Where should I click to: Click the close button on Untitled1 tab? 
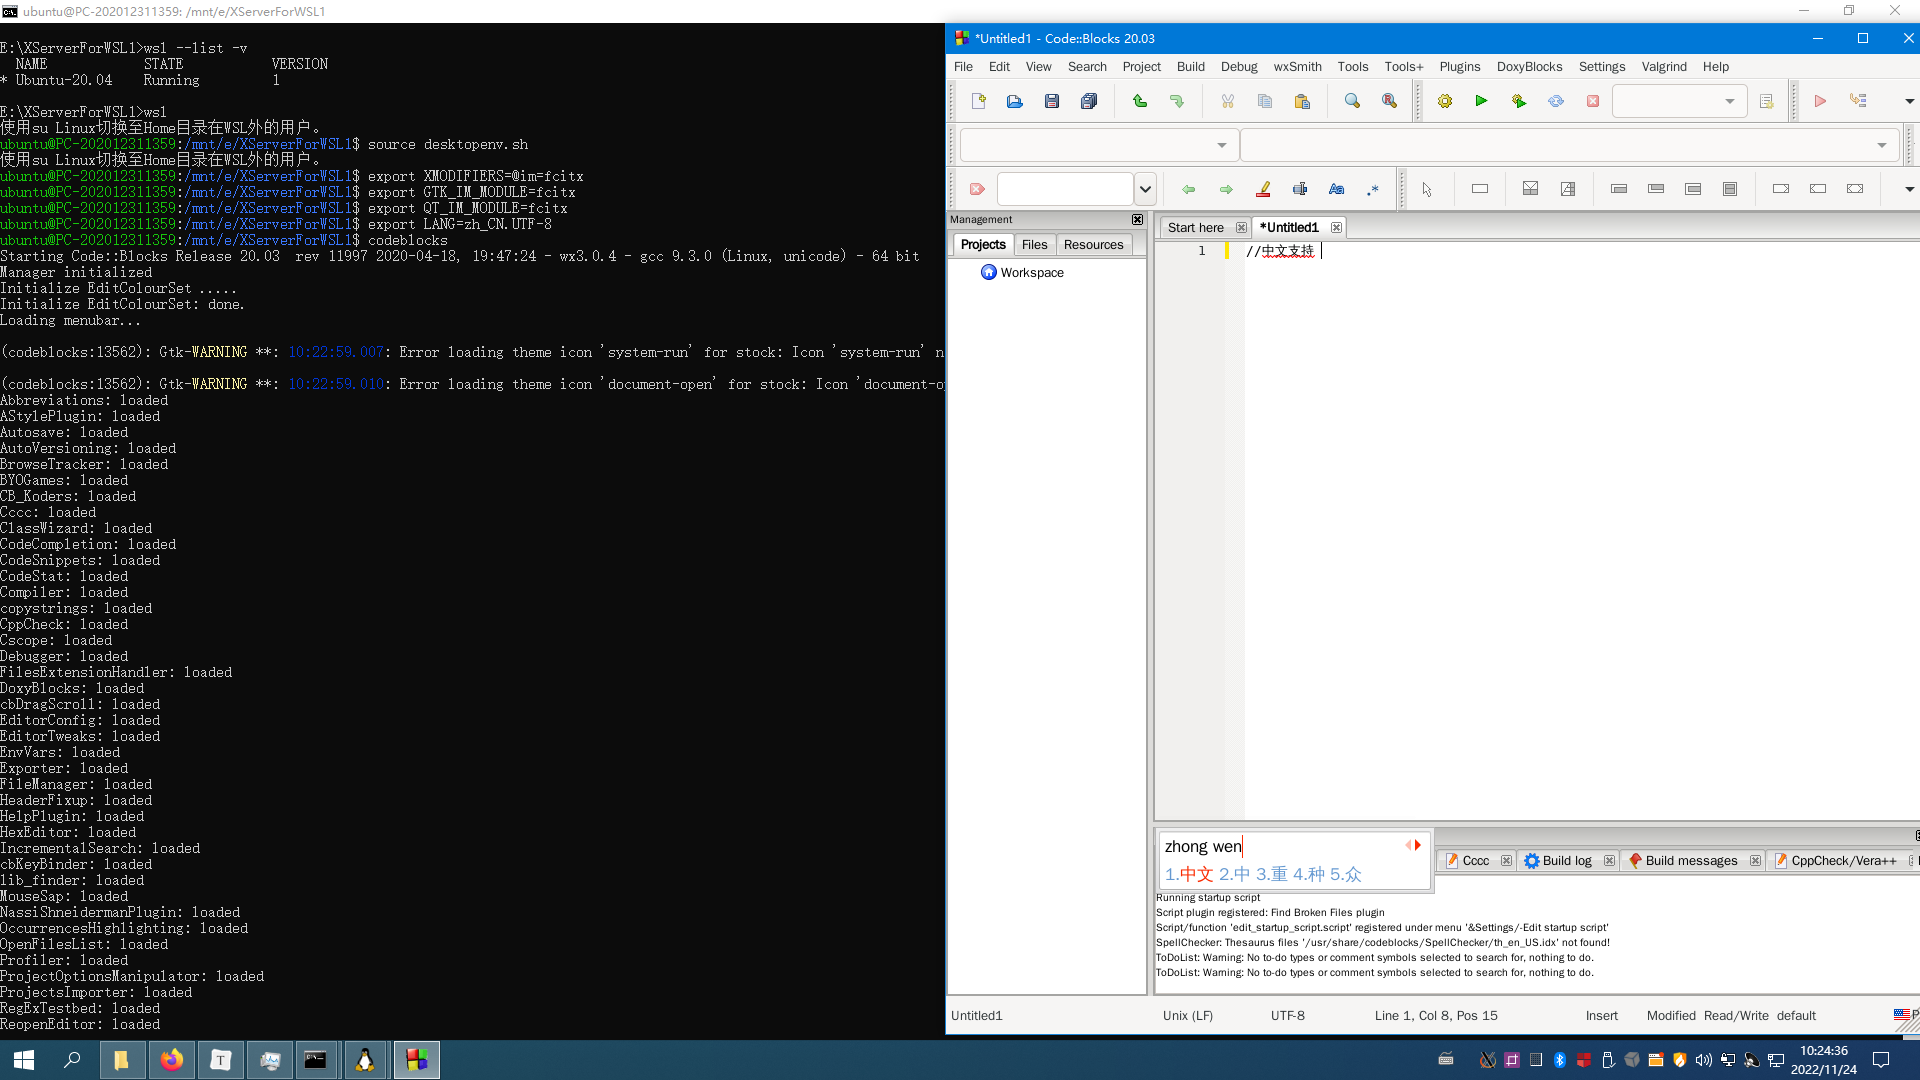(x=1336, y=227)
